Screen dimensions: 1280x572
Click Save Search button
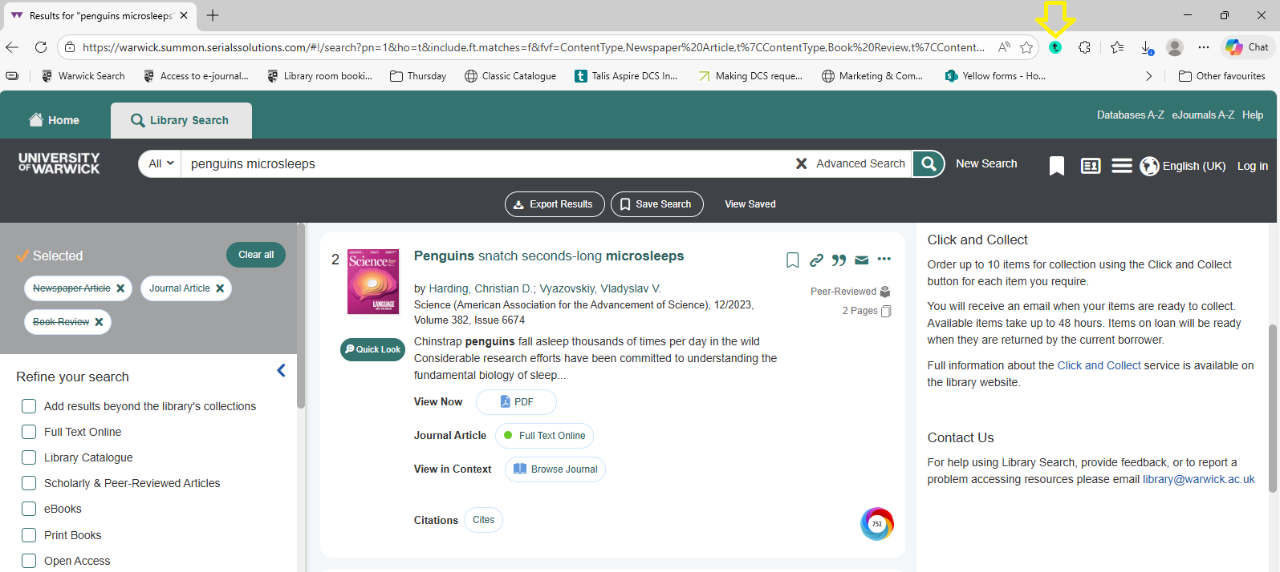point(657,204)
